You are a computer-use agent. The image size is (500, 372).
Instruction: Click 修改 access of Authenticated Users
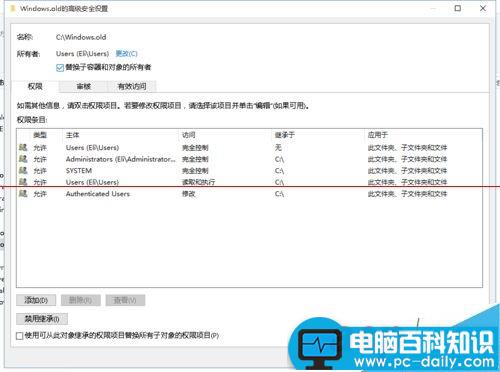[189, 194]
